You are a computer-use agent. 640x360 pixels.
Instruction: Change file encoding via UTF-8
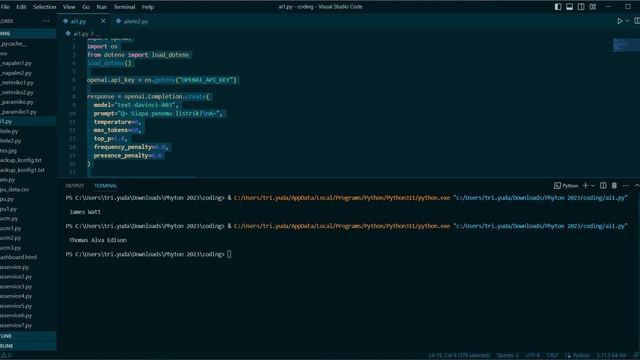(x=532, y=356)
